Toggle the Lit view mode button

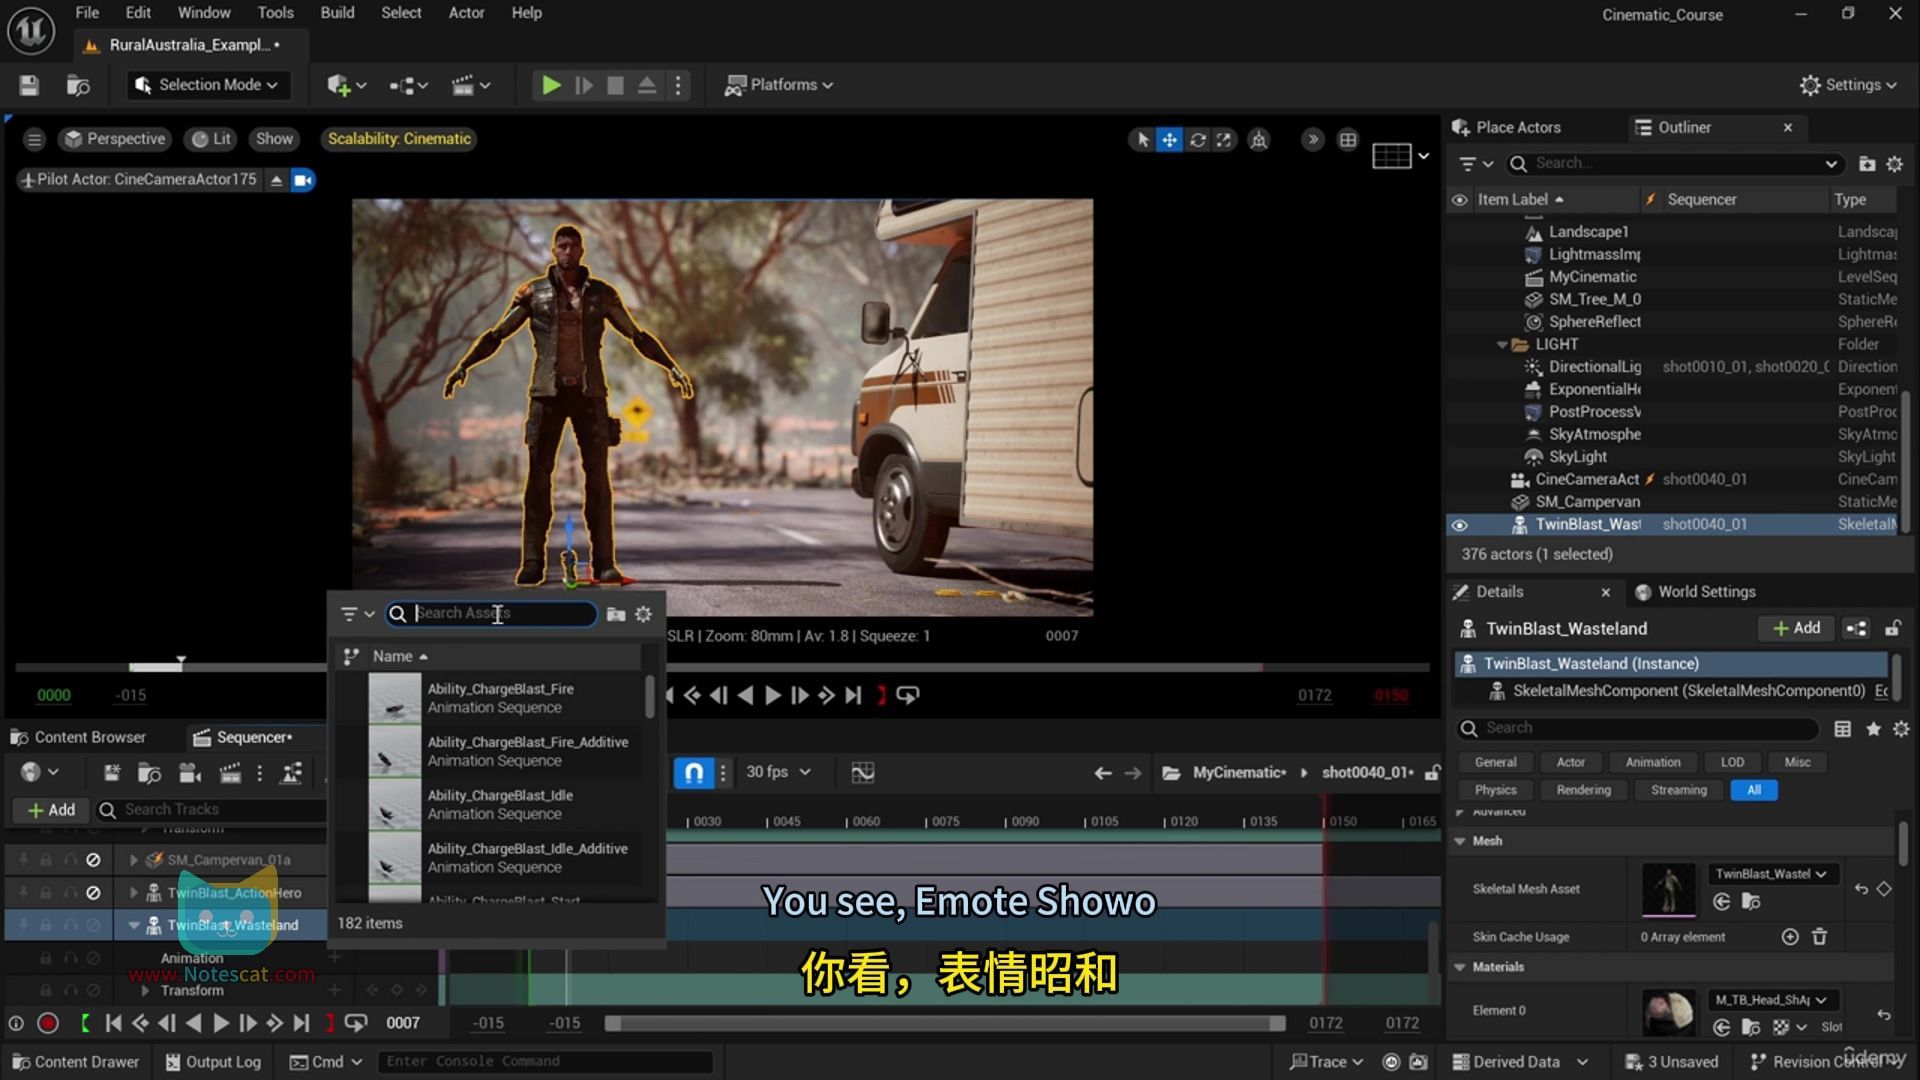[x=211, y=139]
